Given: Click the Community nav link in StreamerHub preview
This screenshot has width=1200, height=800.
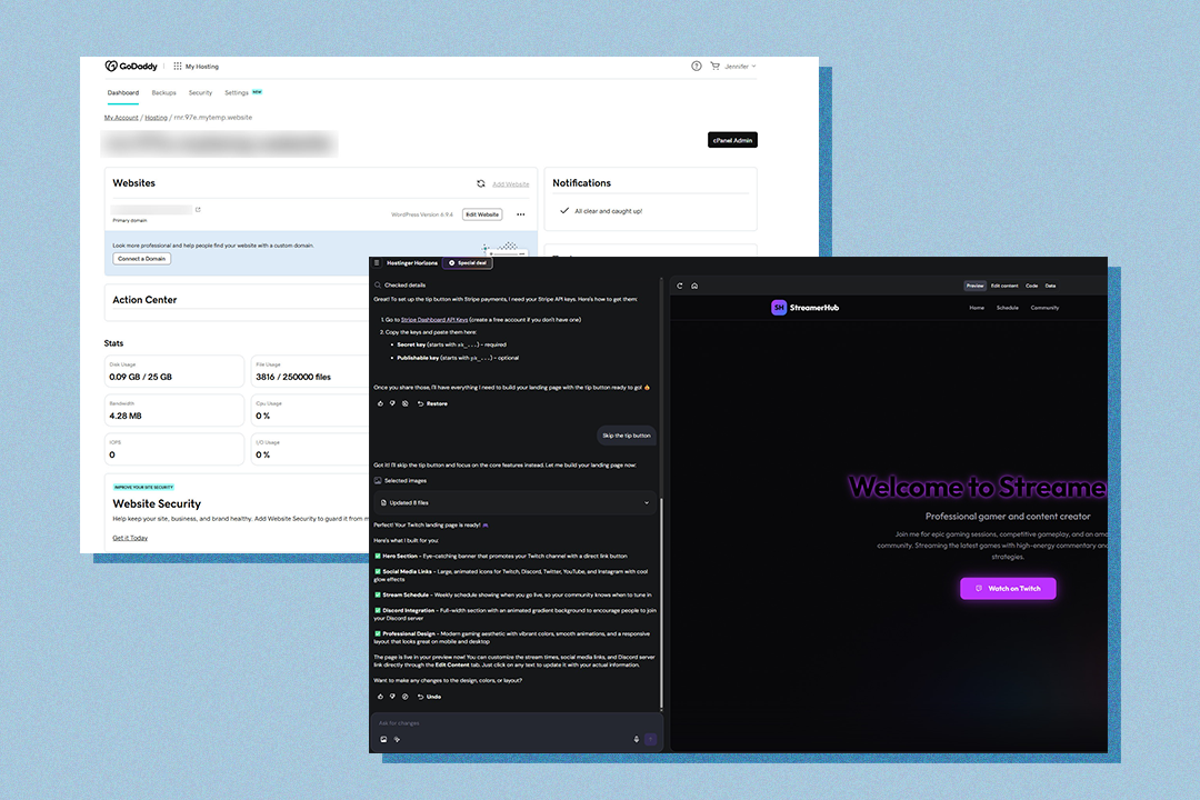Looking at the screenshot, I should pos(1045,308).
